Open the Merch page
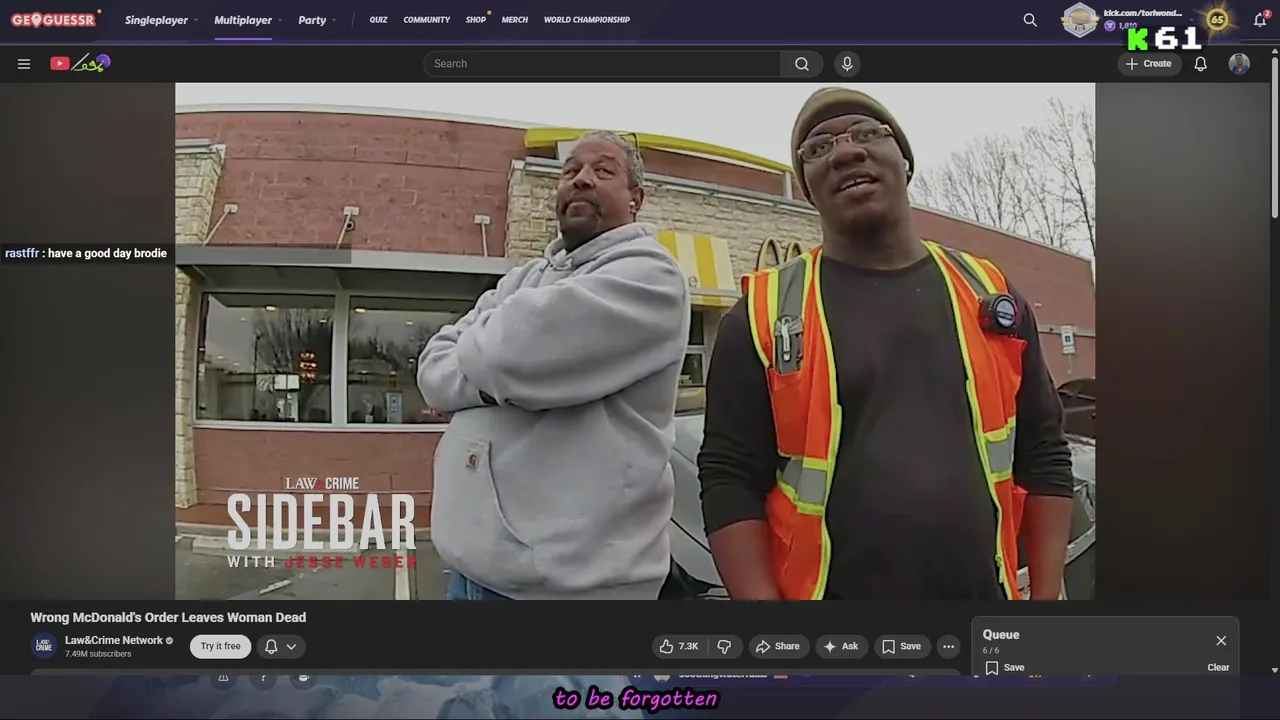 [x=515, y=20]
